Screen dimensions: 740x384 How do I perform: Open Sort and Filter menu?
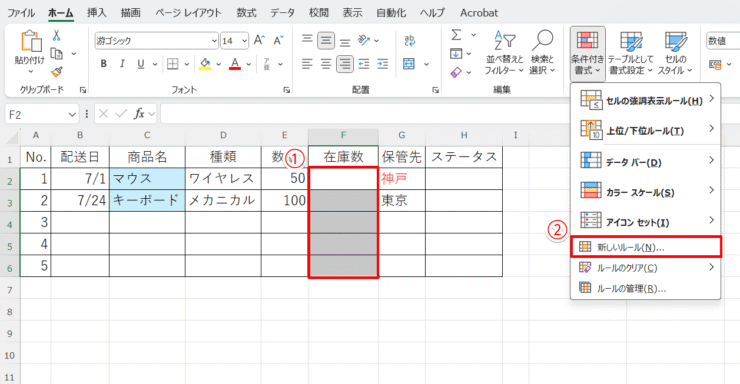(505, 52)
